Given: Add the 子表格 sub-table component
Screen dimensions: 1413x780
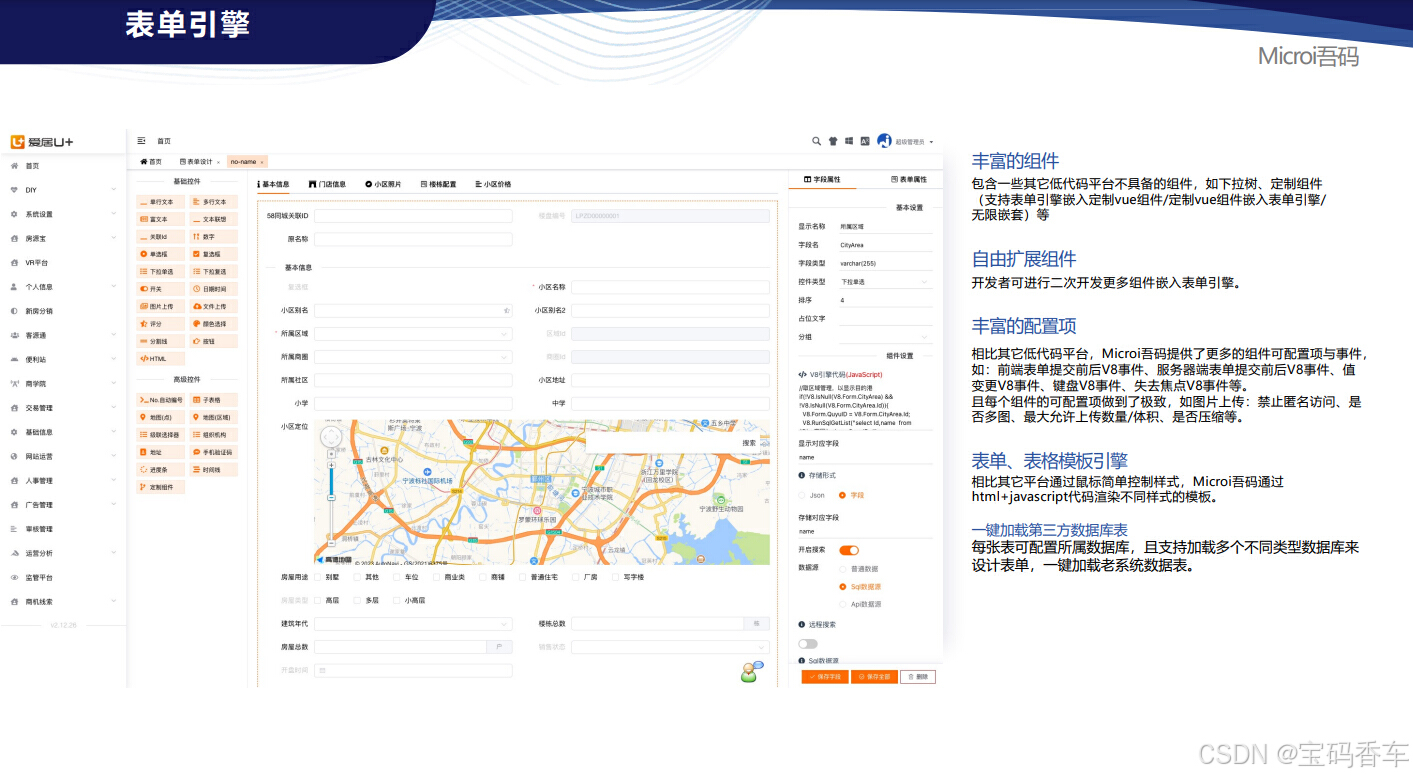Looking at the screenshot, I should pyautogui.click(x=214, y=399).
